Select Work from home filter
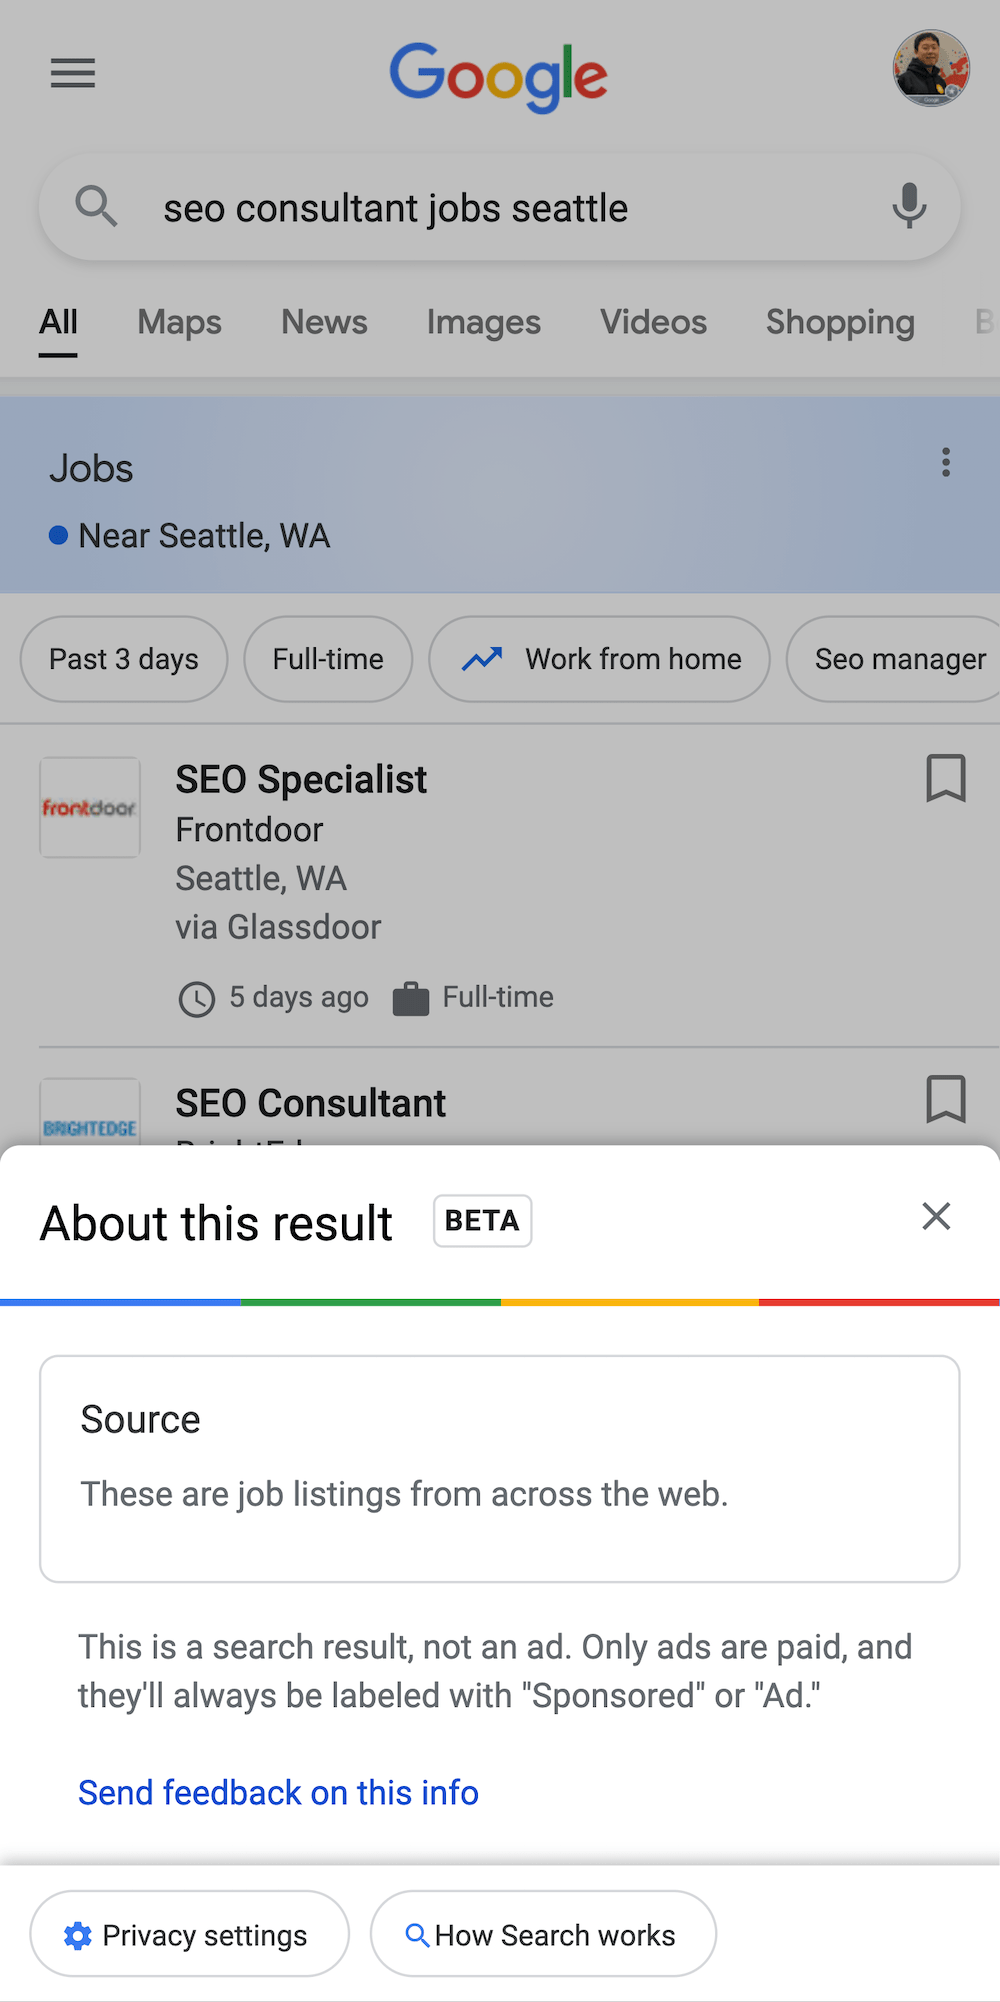Viewport: 1000px width, 2002px height. (599, 659)
